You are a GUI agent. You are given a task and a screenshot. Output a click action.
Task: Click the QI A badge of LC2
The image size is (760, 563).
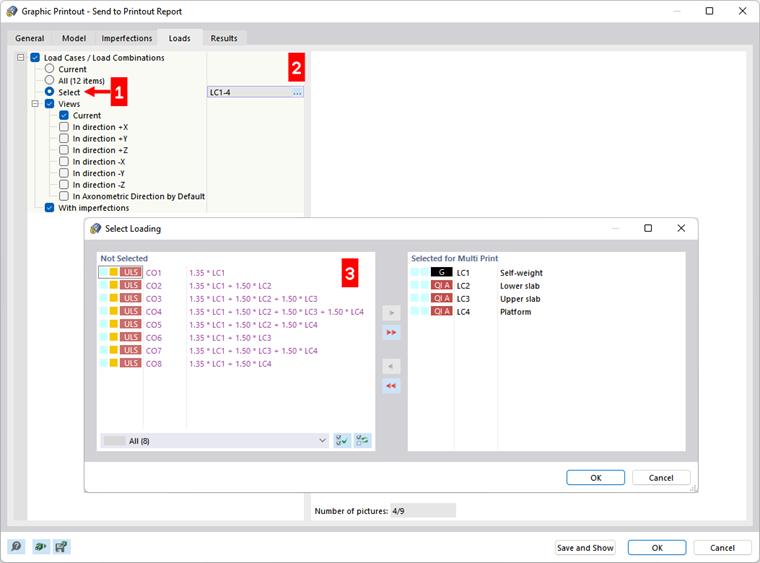[442, 285]
